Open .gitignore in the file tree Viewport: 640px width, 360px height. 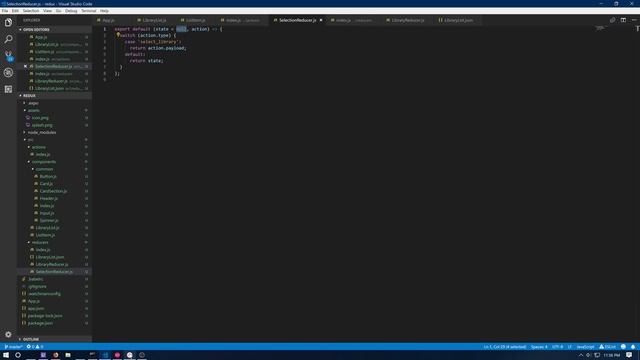coord(37,286)
